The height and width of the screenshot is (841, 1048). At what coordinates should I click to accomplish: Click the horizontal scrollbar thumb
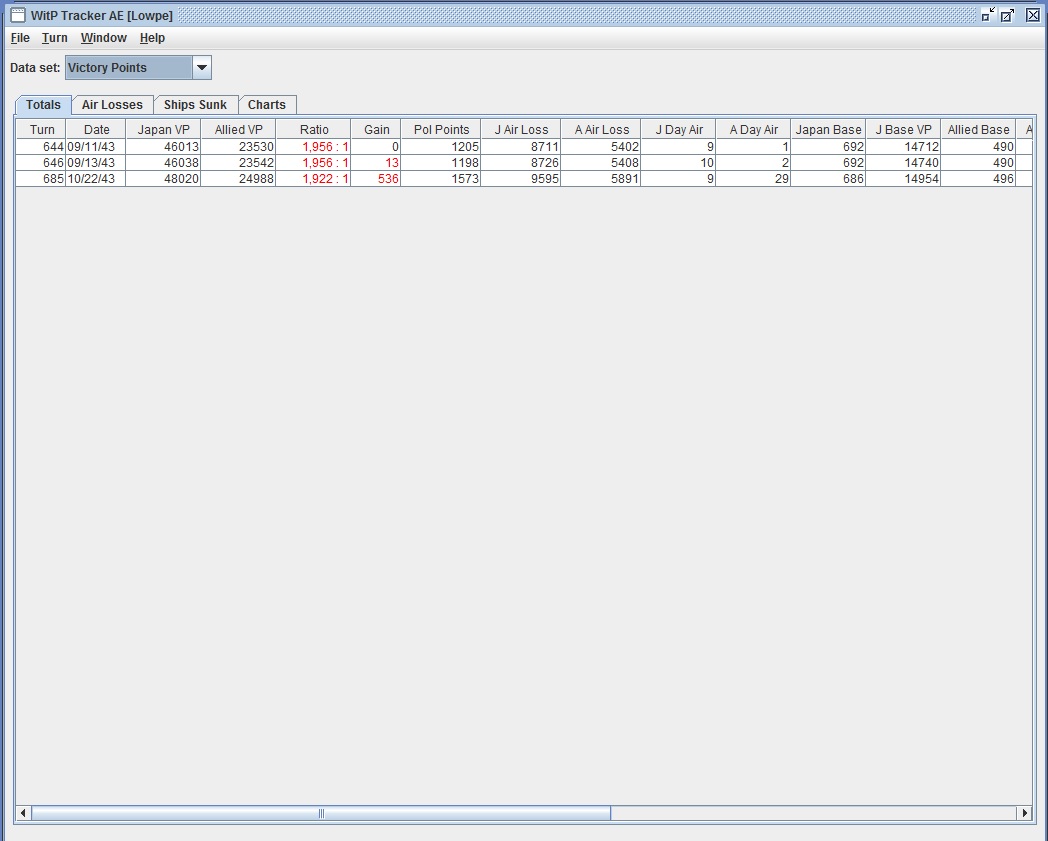click(x=321, y=813)
